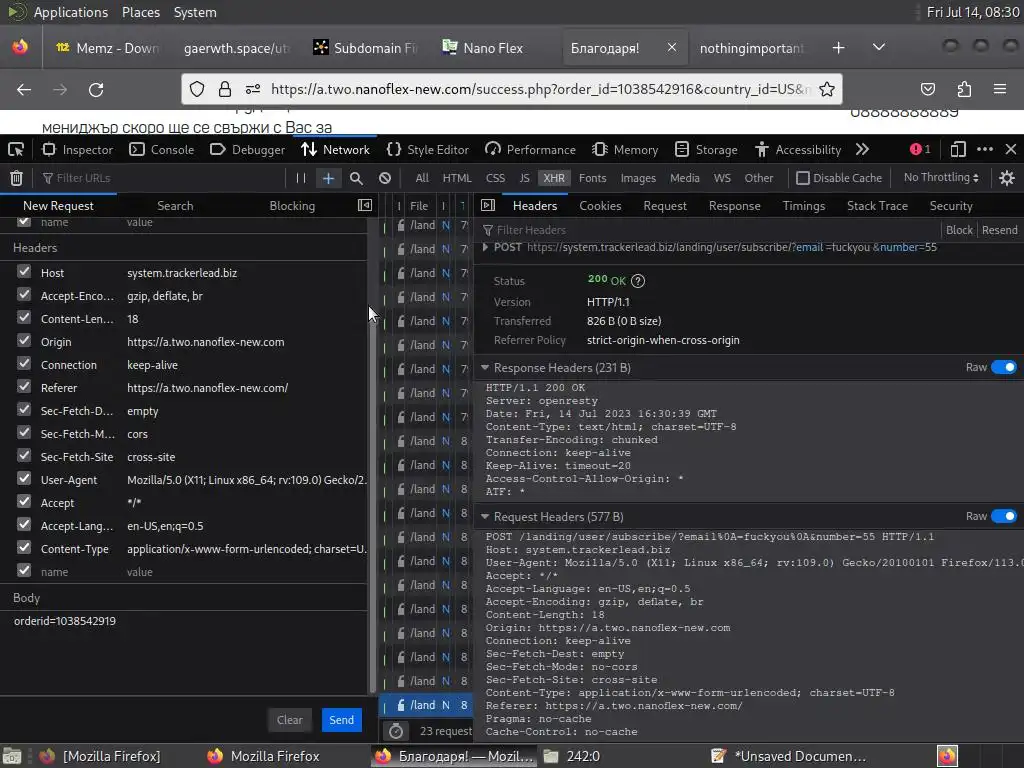Uncheck the Referer header checkbox

tap(24, 386)
